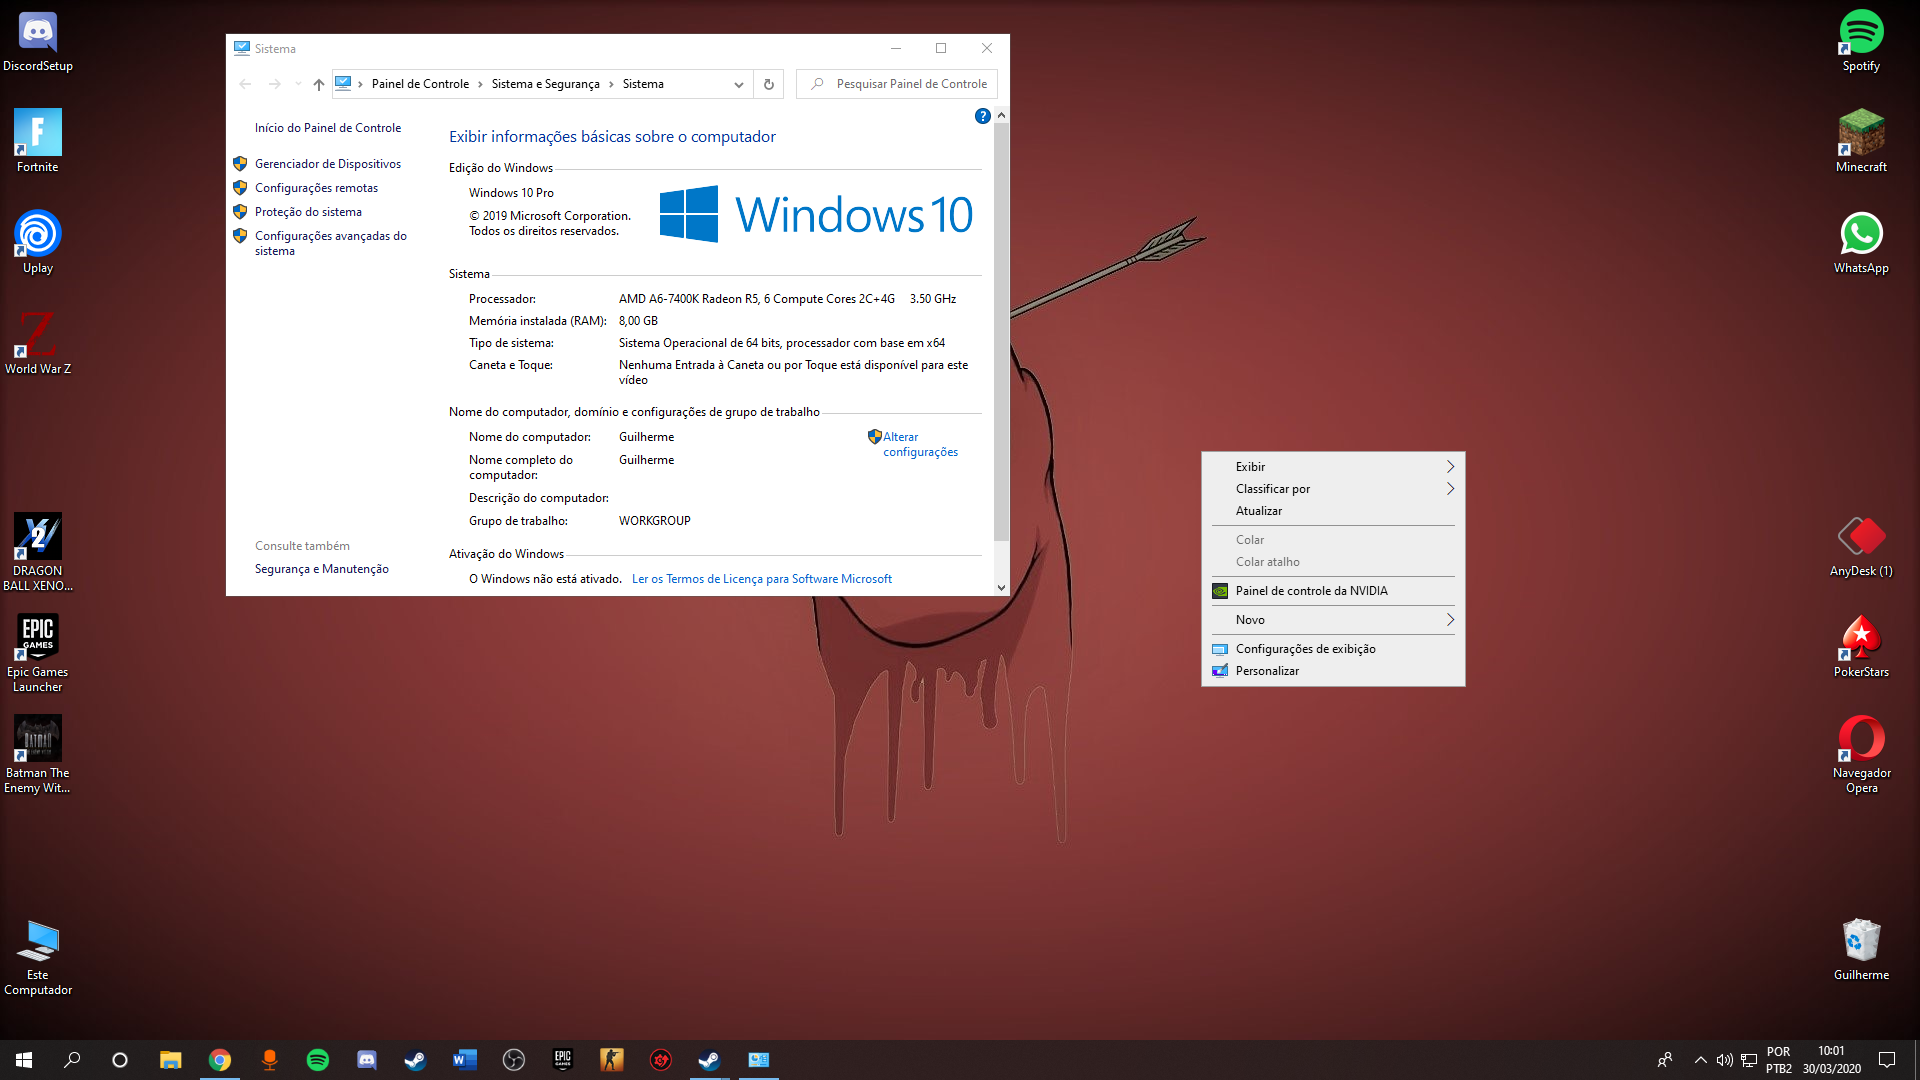The image size is (1920, 1080).
Task: Select Este Computador desktop icon
Action: 38,956
